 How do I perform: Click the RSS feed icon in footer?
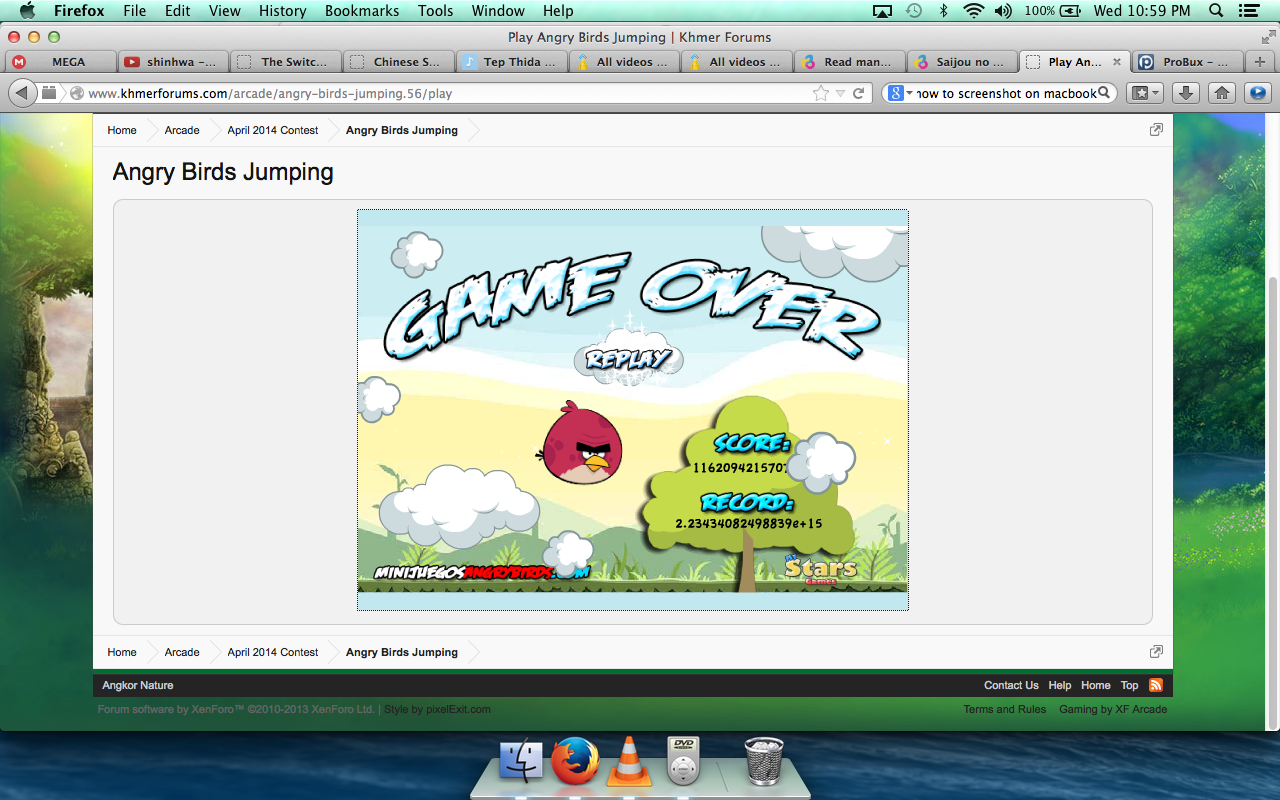[1156, 685]
